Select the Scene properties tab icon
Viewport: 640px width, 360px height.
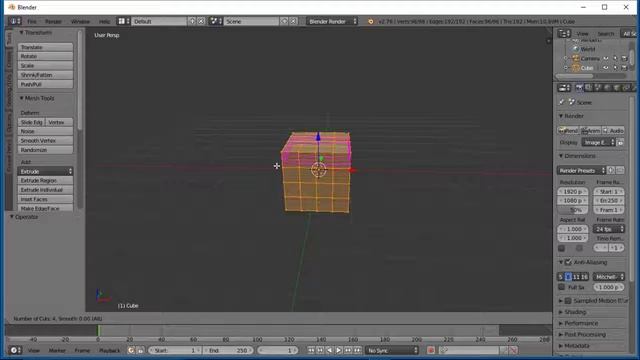(598, 88)
